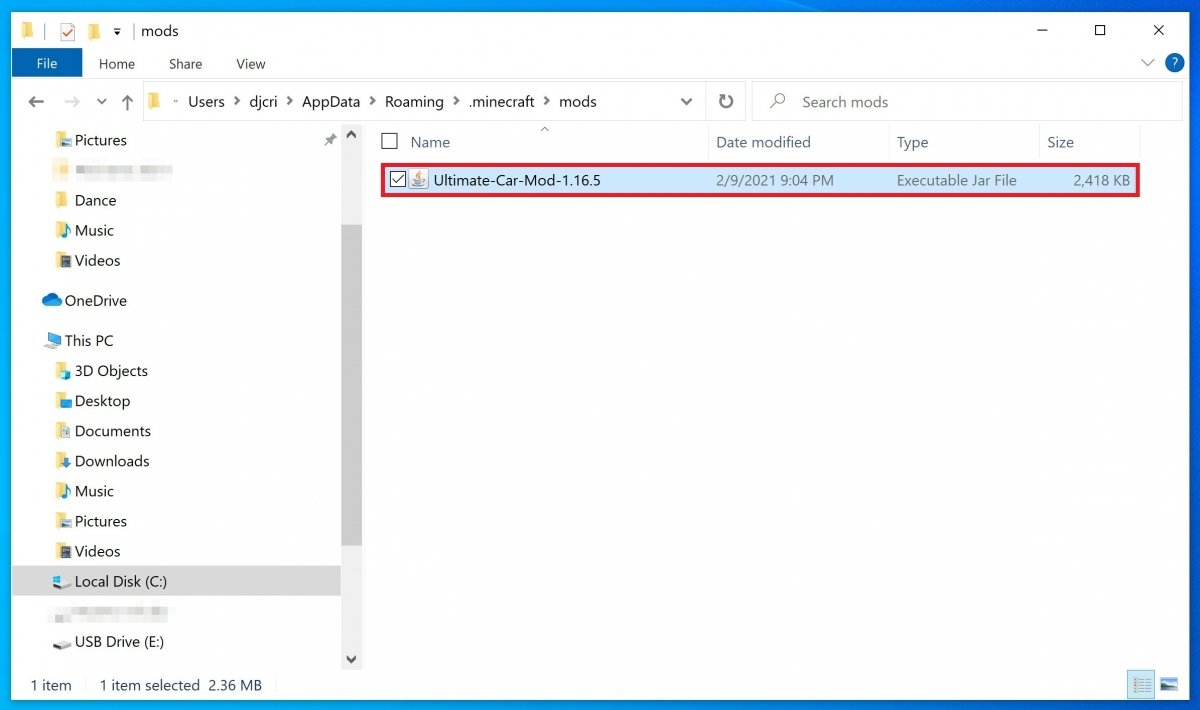
Task: Switch to the Home ribbon tab
Action: tap(117, 63)
